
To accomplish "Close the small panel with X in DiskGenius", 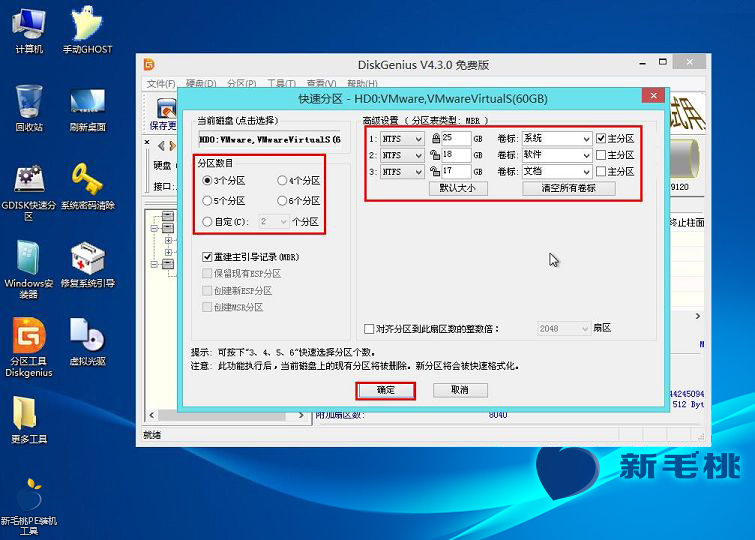I will tap(147, 142).
